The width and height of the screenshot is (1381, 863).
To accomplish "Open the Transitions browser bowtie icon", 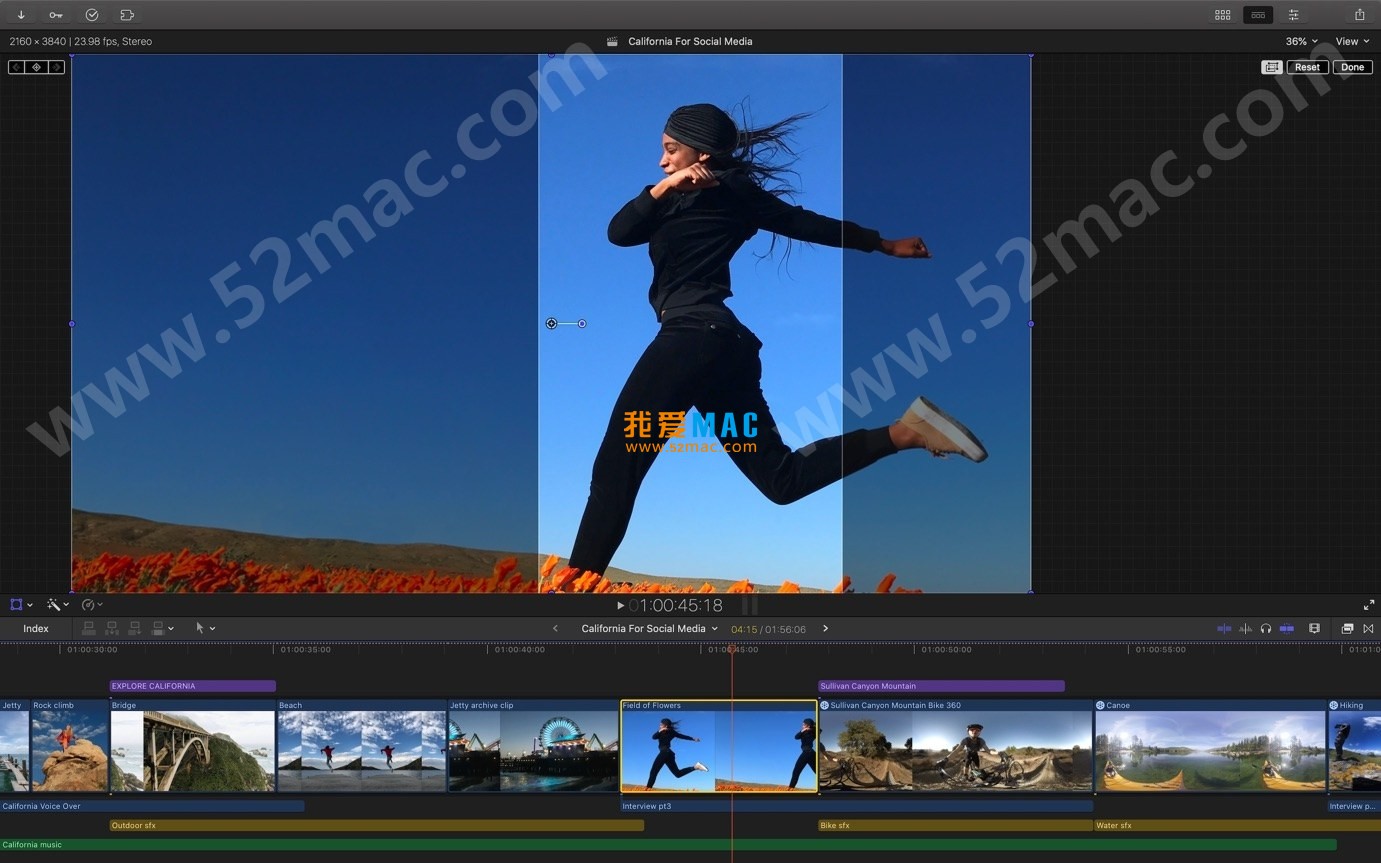I will (x=1368, y=629).
